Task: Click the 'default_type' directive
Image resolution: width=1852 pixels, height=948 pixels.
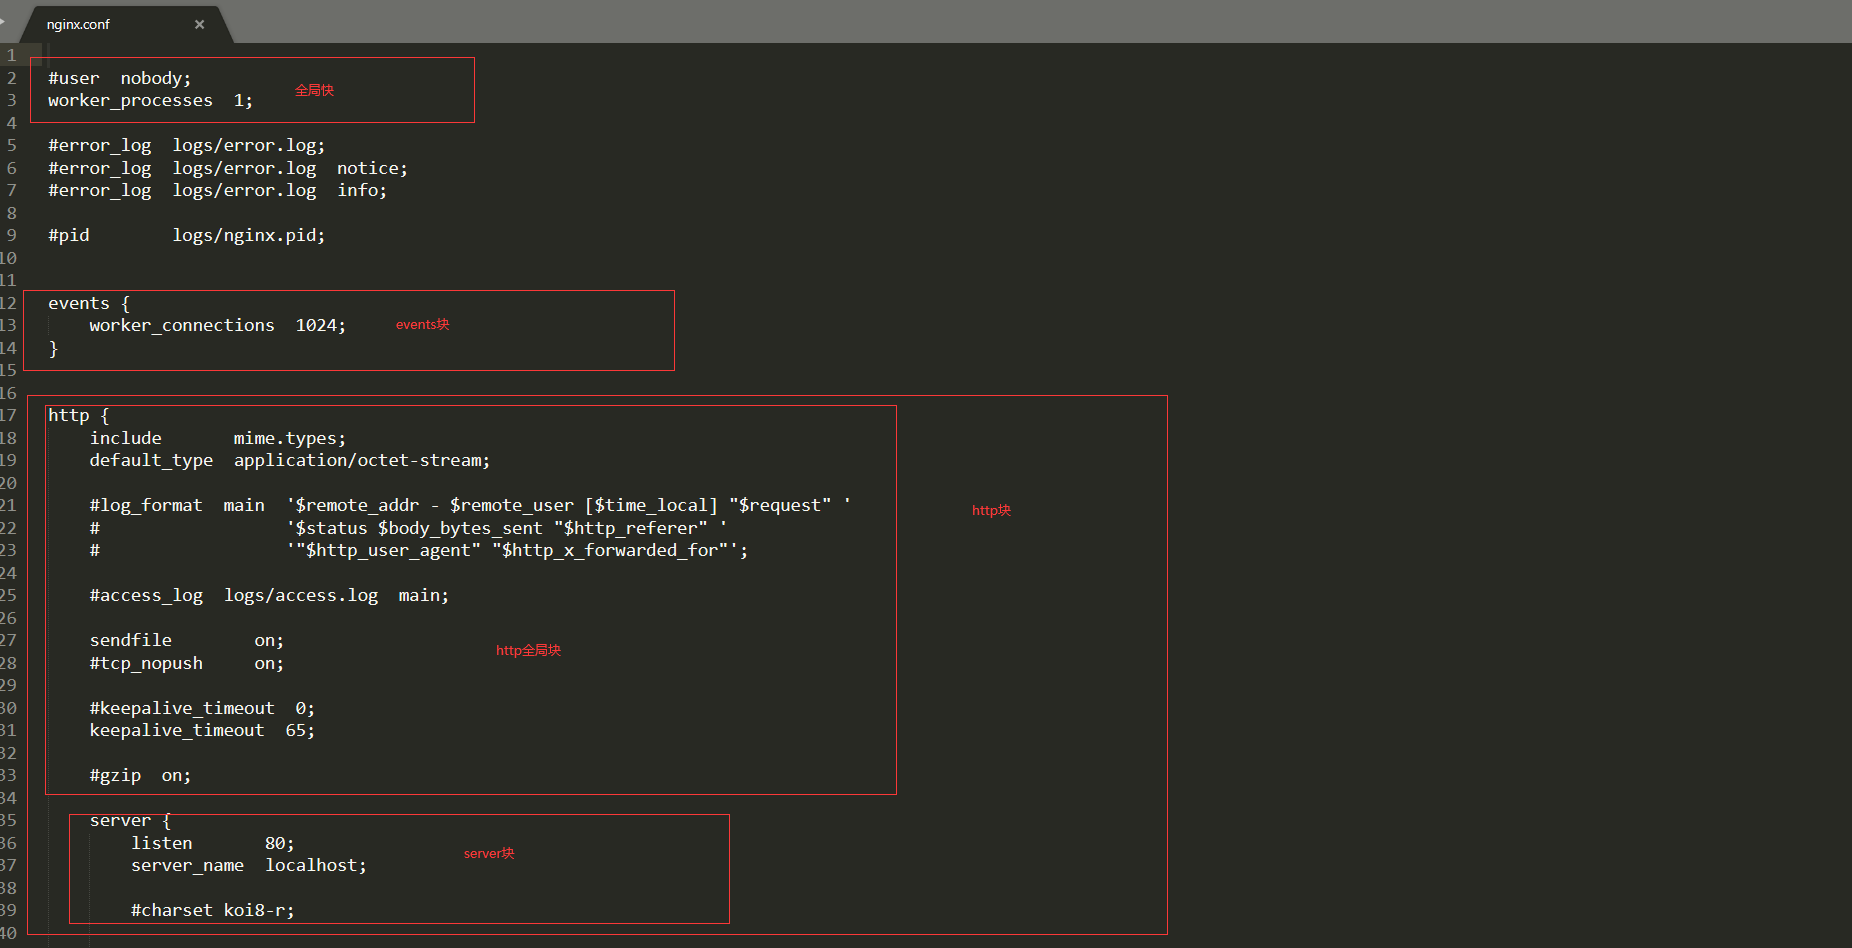Action: (x=151, y=461)
